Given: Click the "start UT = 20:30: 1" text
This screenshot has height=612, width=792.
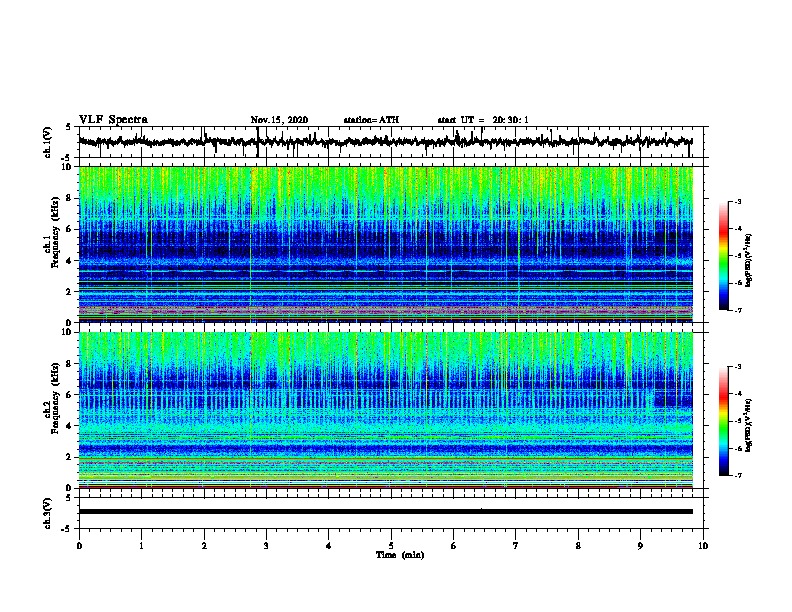Looking at the screenshot, I should (x=483, y=120).
